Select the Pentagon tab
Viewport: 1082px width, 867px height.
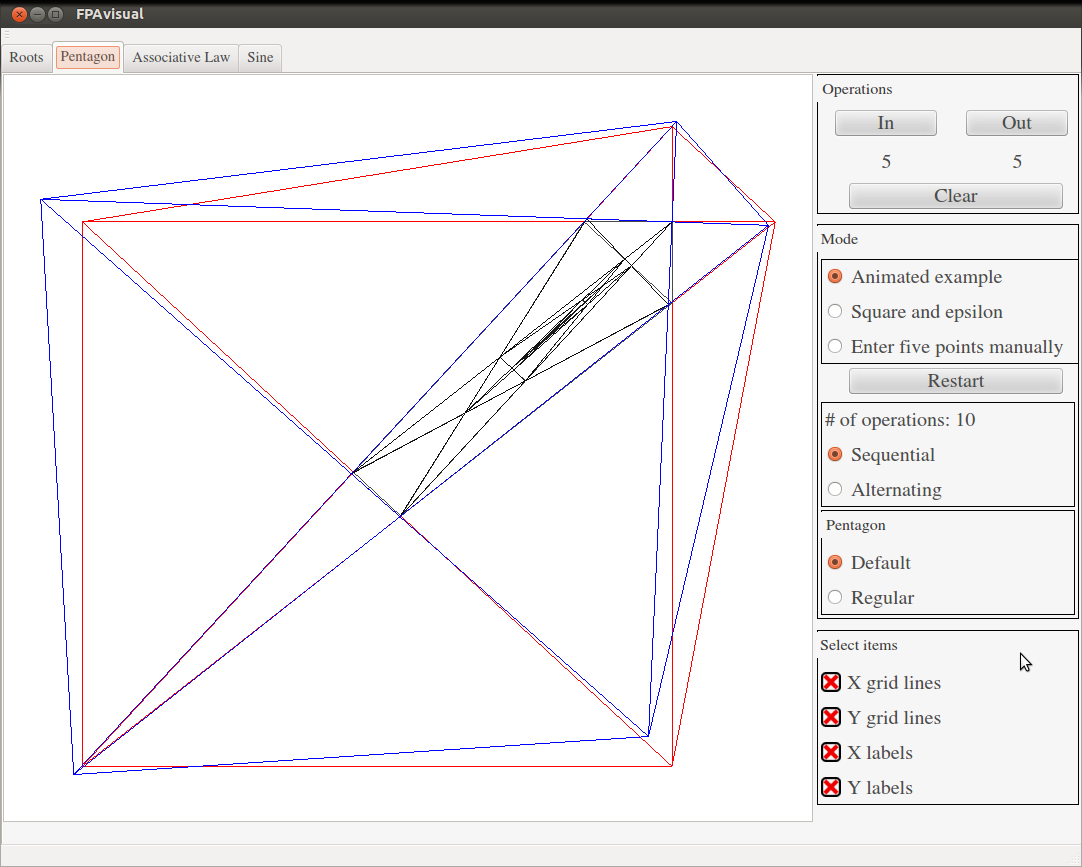[88, 57]
